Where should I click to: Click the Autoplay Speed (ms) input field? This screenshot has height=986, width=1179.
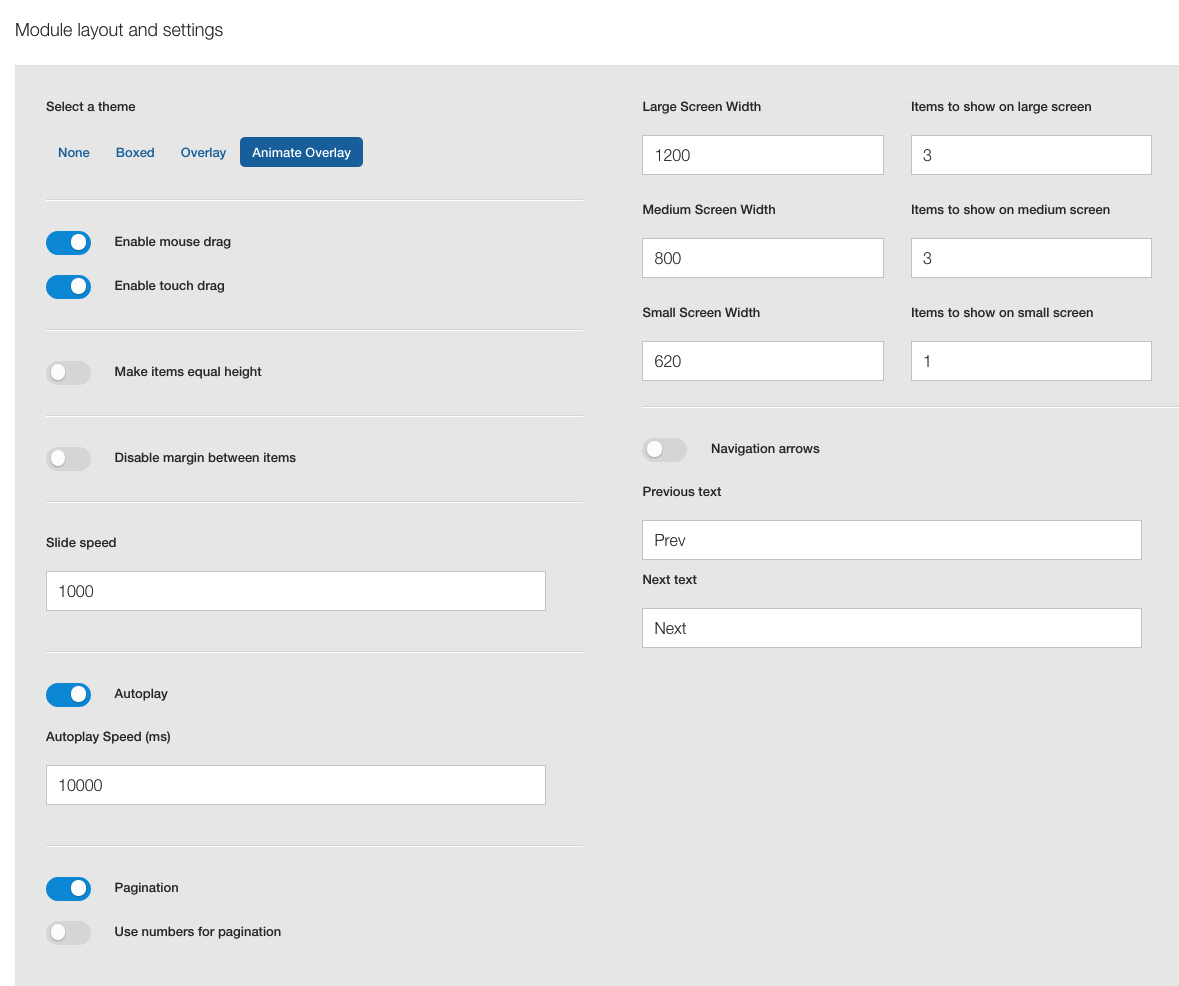pos(296,785)
